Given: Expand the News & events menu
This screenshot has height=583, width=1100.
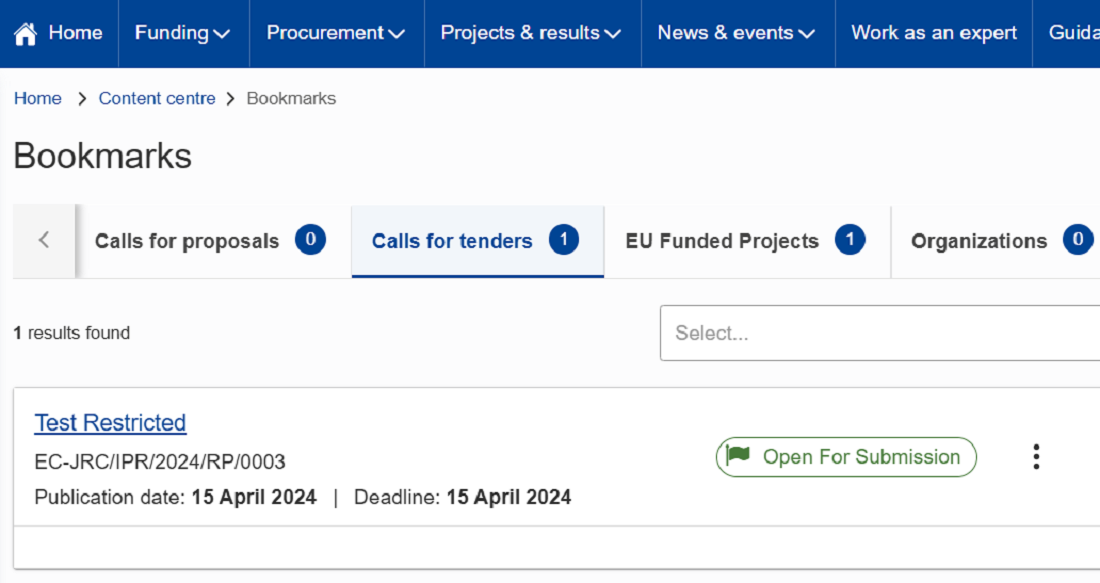Looking at the screenshot, I should [737, 33].
